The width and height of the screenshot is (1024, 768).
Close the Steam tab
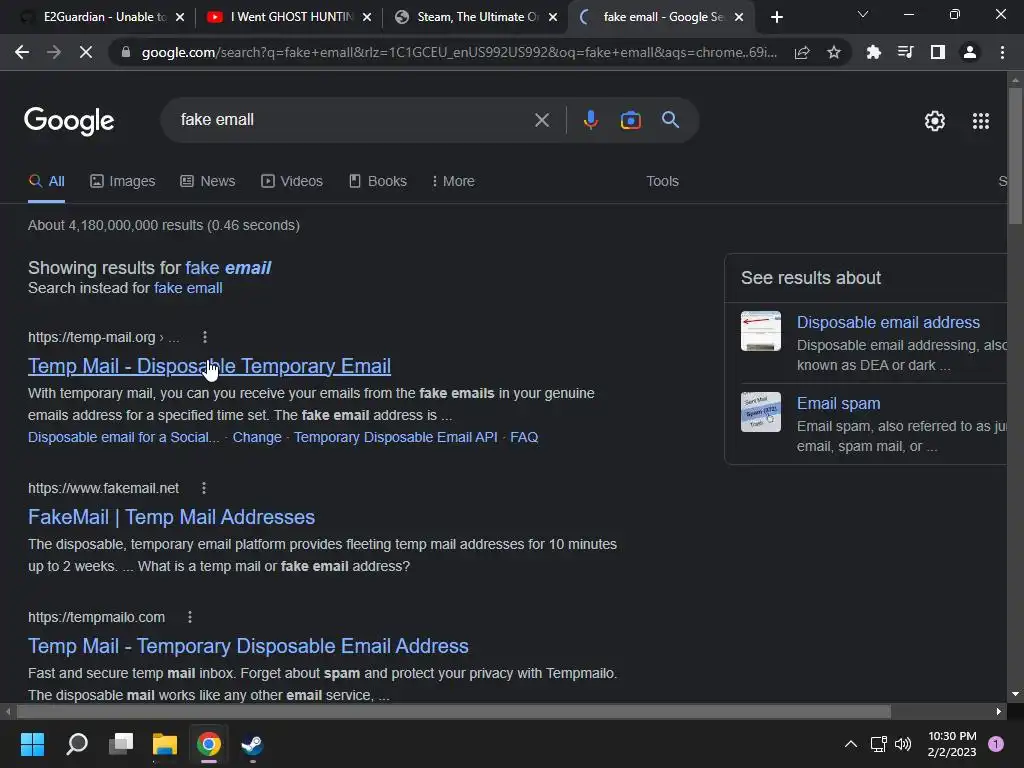point(553,17)
